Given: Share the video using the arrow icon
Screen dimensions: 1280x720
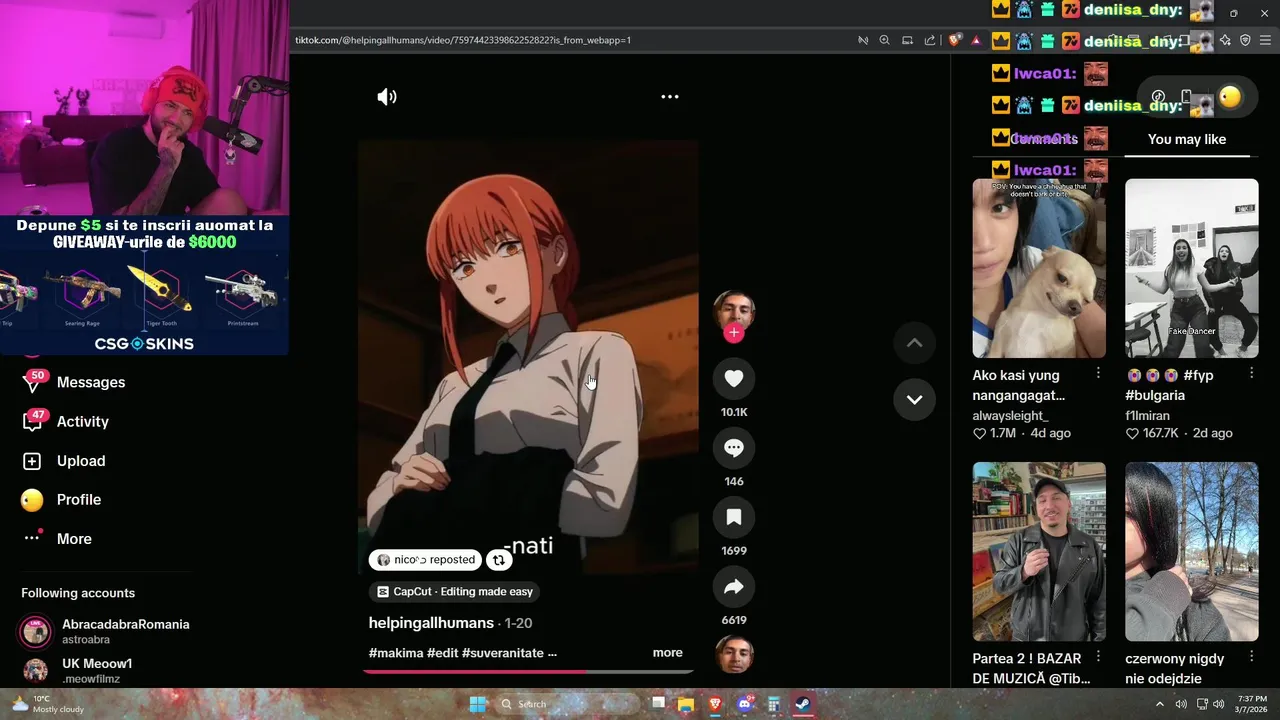Looking at the screenshot, I should click(734, 587).
